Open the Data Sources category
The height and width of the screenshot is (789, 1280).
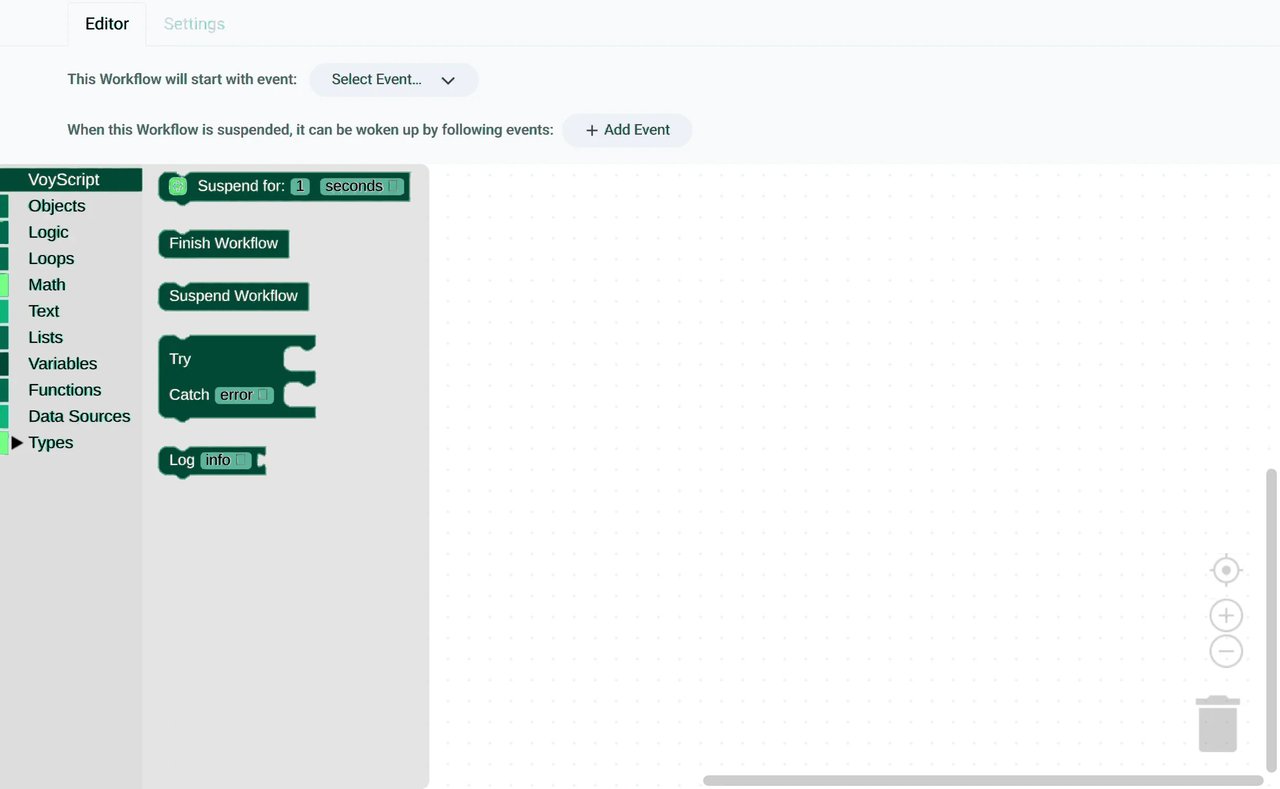(x=71, y=416)
